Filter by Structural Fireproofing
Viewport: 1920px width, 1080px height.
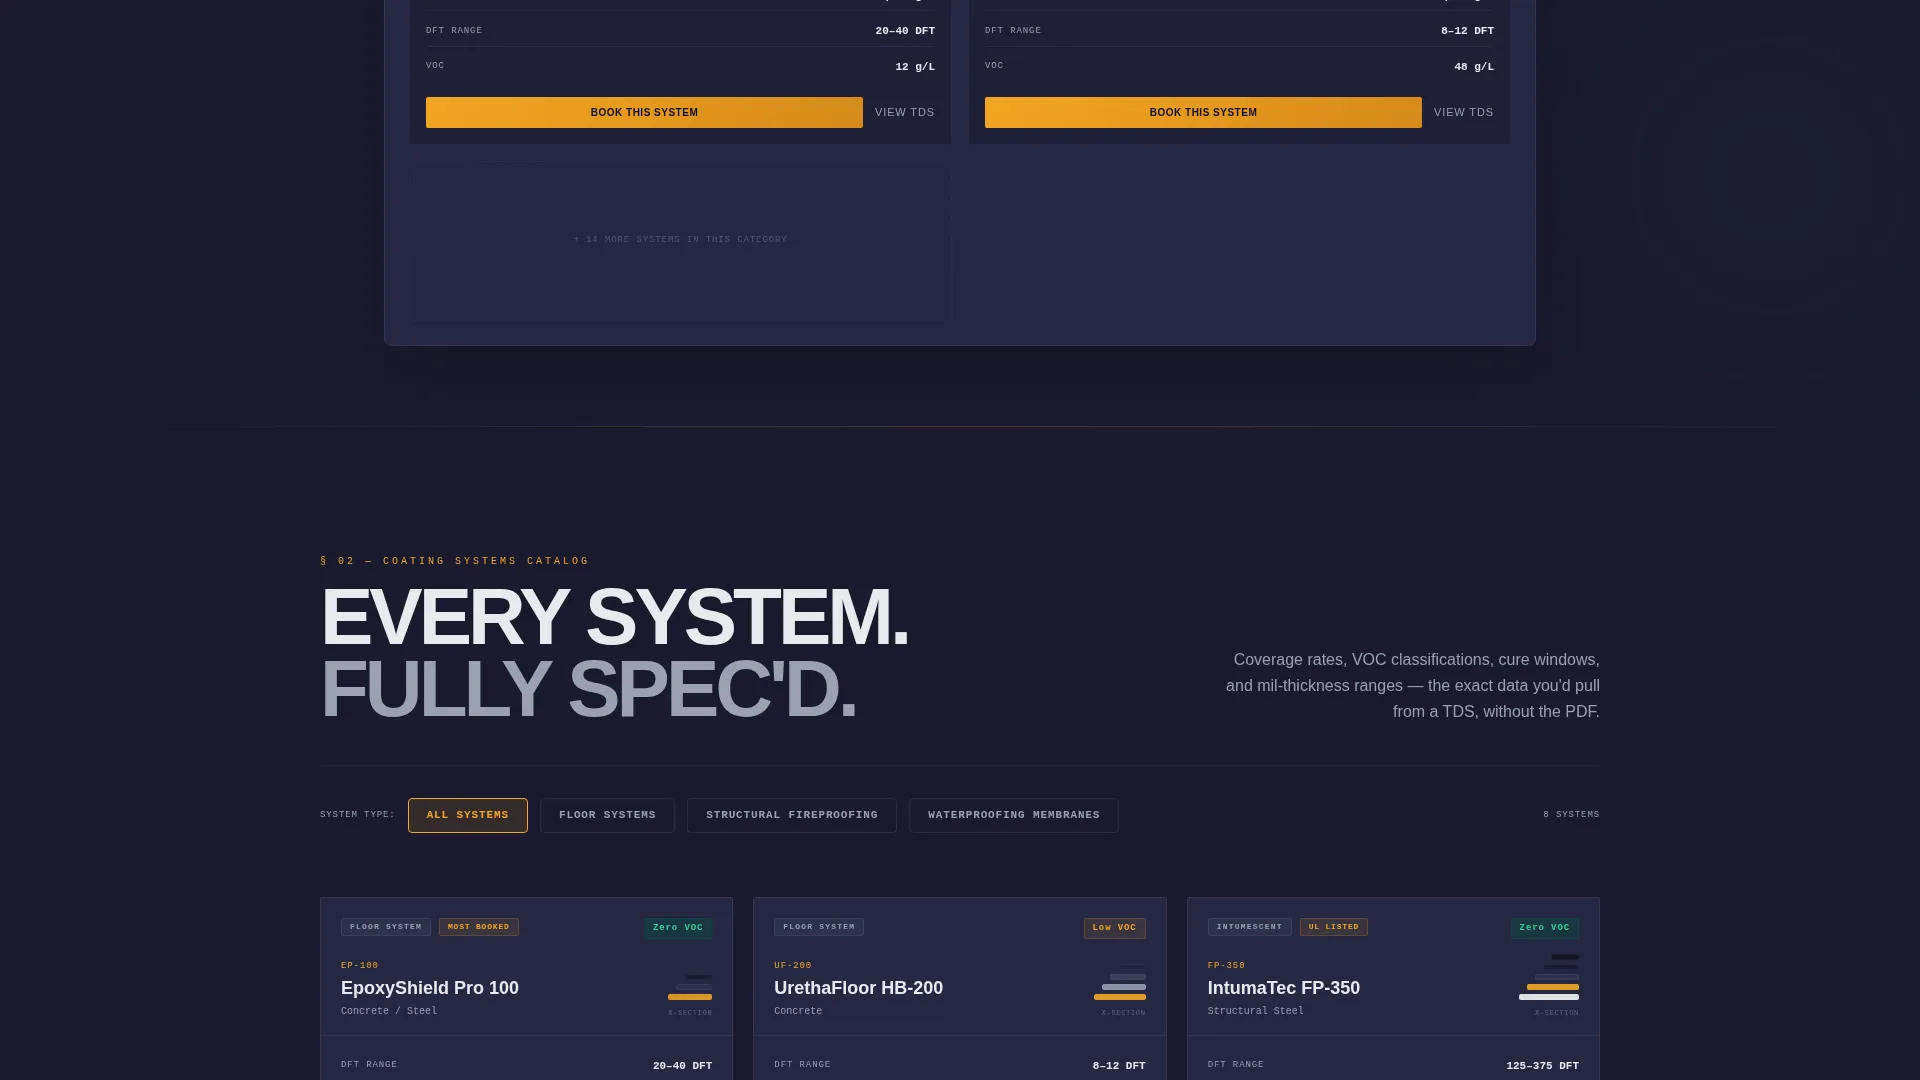792,815
